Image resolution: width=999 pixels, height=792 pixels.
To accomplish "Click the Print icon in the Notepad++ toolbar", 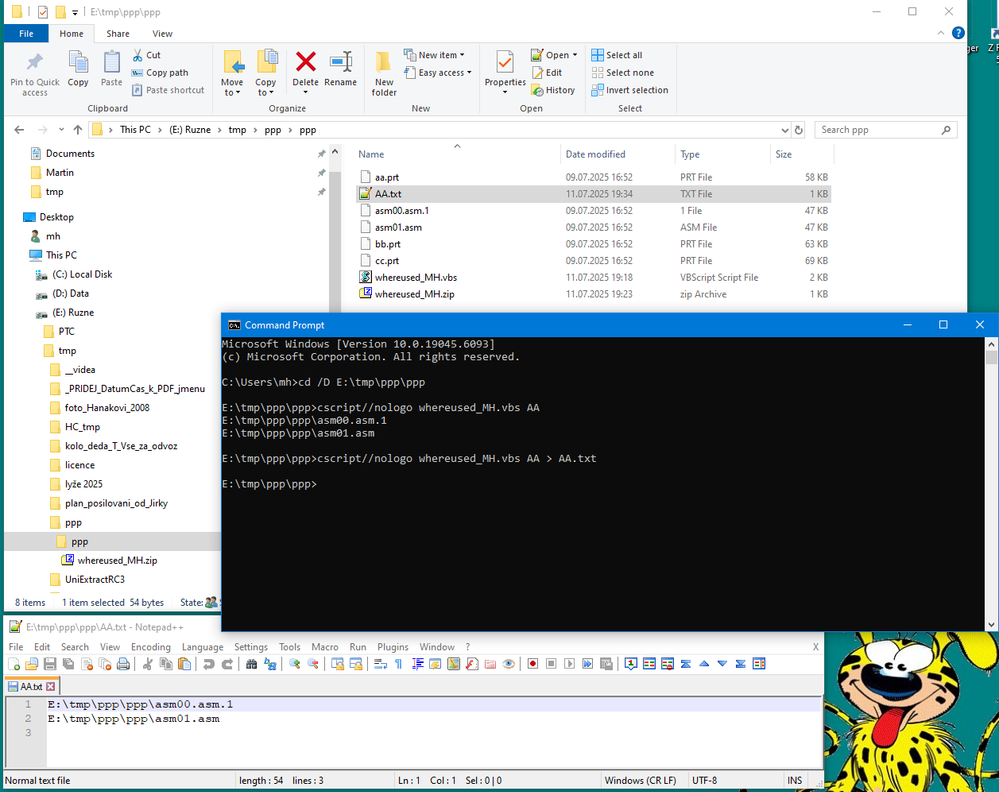I will (x=123, y=664).
